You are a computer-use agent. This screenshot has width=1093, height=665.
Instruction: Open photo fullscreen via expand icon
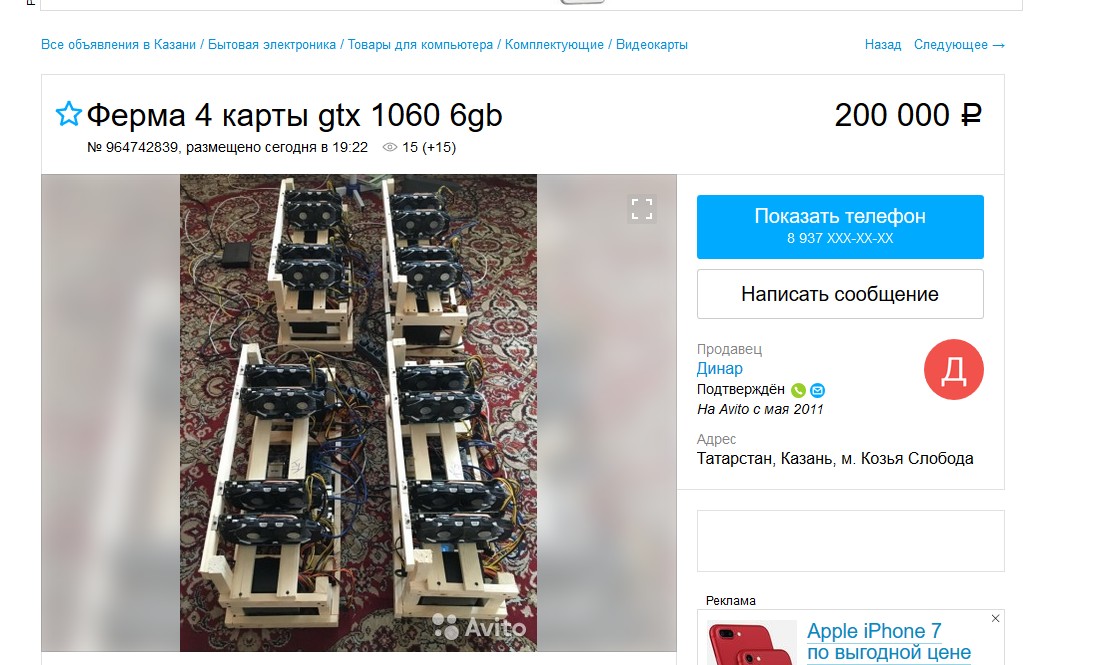pos(641,208)
